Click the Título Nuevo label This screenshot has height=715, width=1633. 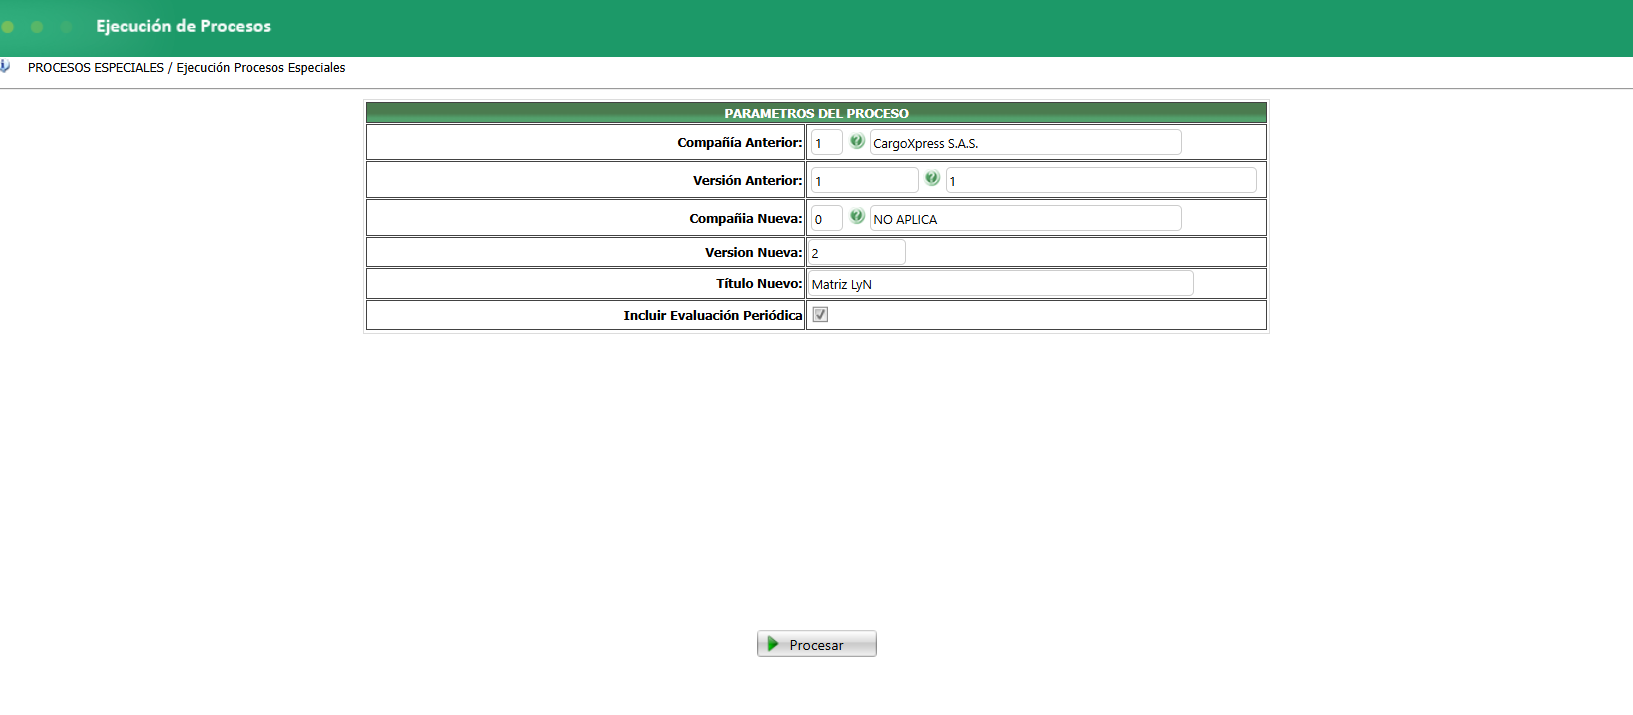click(759, 283)
